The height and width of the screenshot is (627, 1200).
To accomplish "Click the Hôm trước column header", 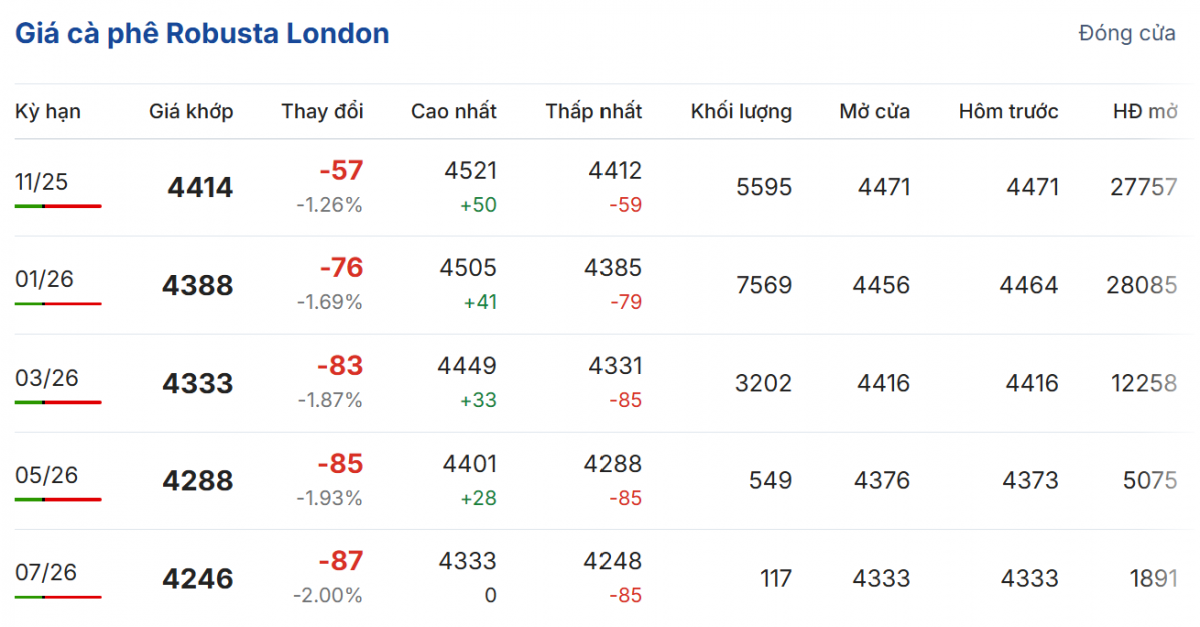I will 1008,112.
